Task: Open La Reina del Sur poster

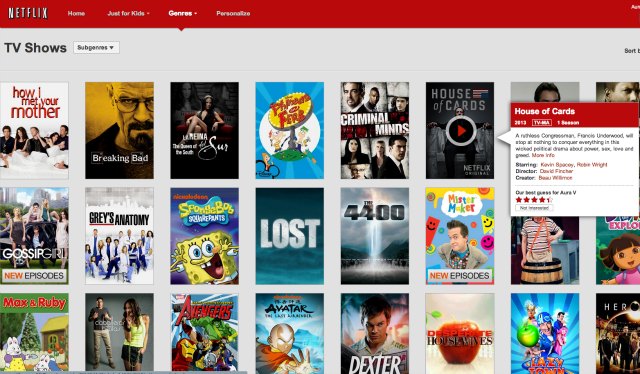Action: [204, 131]
